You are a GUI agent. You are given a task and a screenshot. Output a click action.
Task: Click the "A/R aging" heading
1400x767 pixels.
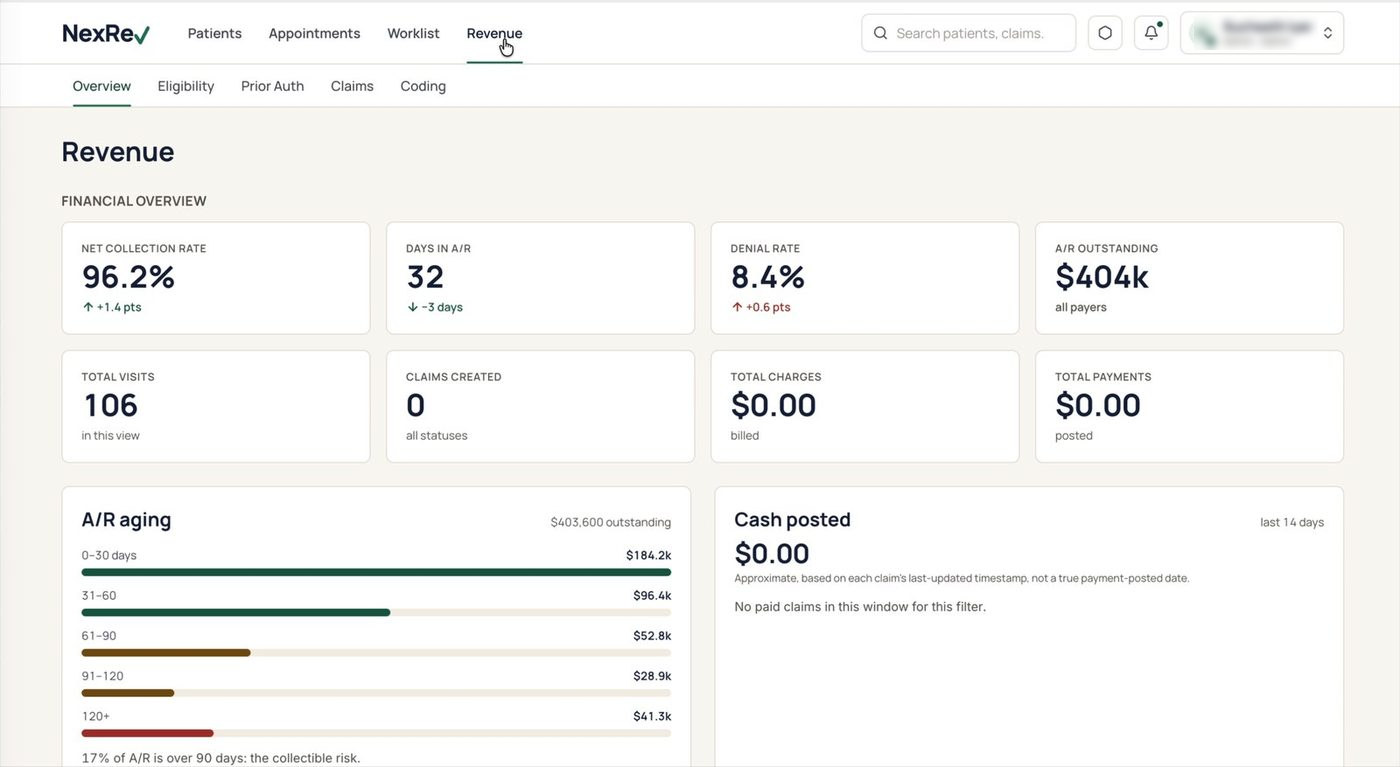coord(126,520)
